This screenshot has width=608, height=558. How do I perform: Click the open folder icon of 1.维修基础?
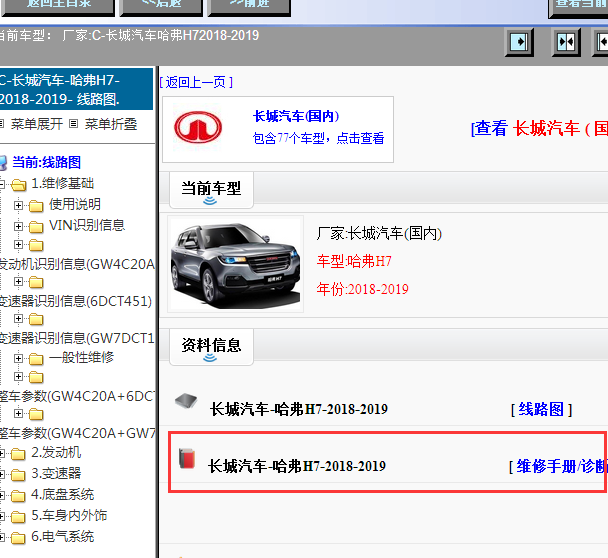coord(19,185)
